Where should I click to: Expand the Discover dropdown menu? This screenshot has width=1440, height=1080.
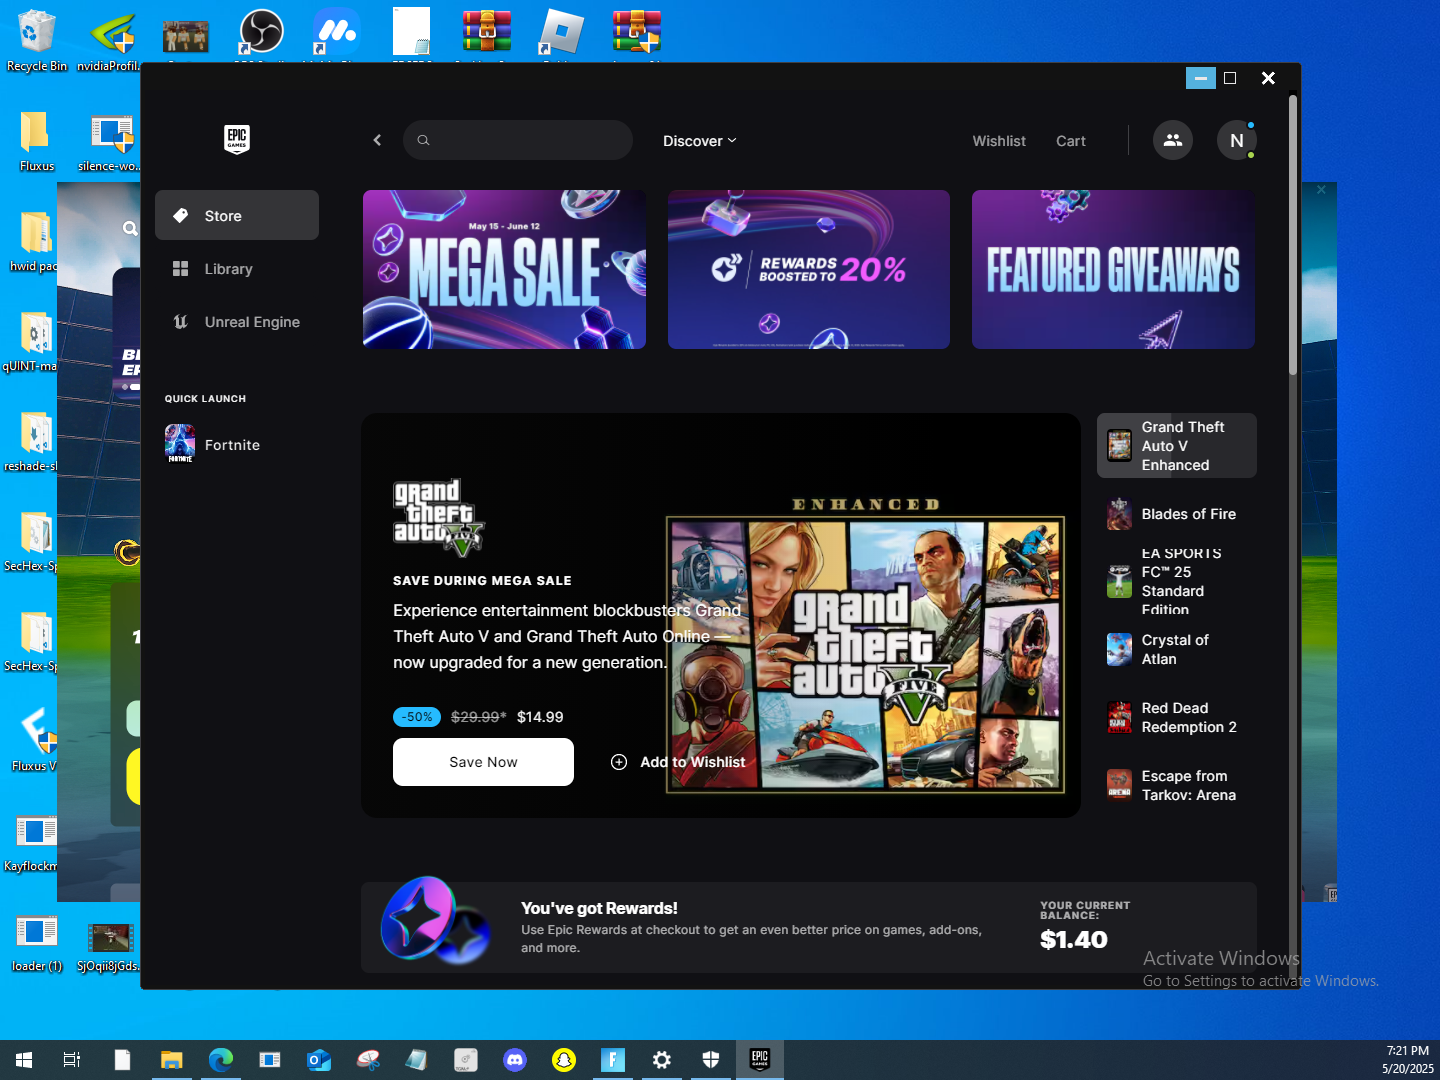pyautogui.click(x=700, y=141)
